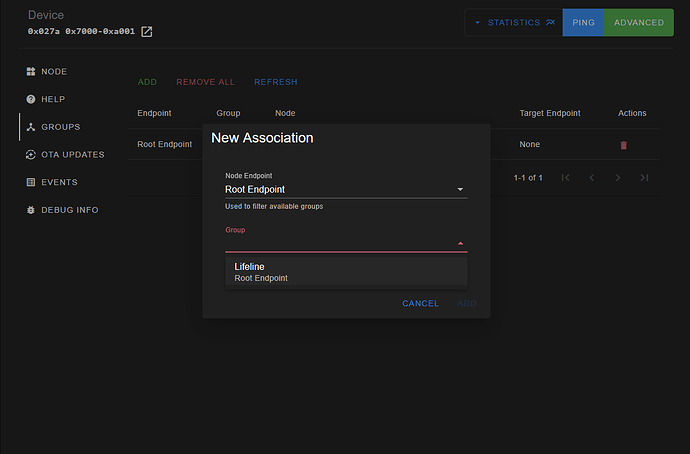The width and height of the screenshot is (690, 454).
Task: Open the Node tab in sidebar
Action: coord(53,72)
